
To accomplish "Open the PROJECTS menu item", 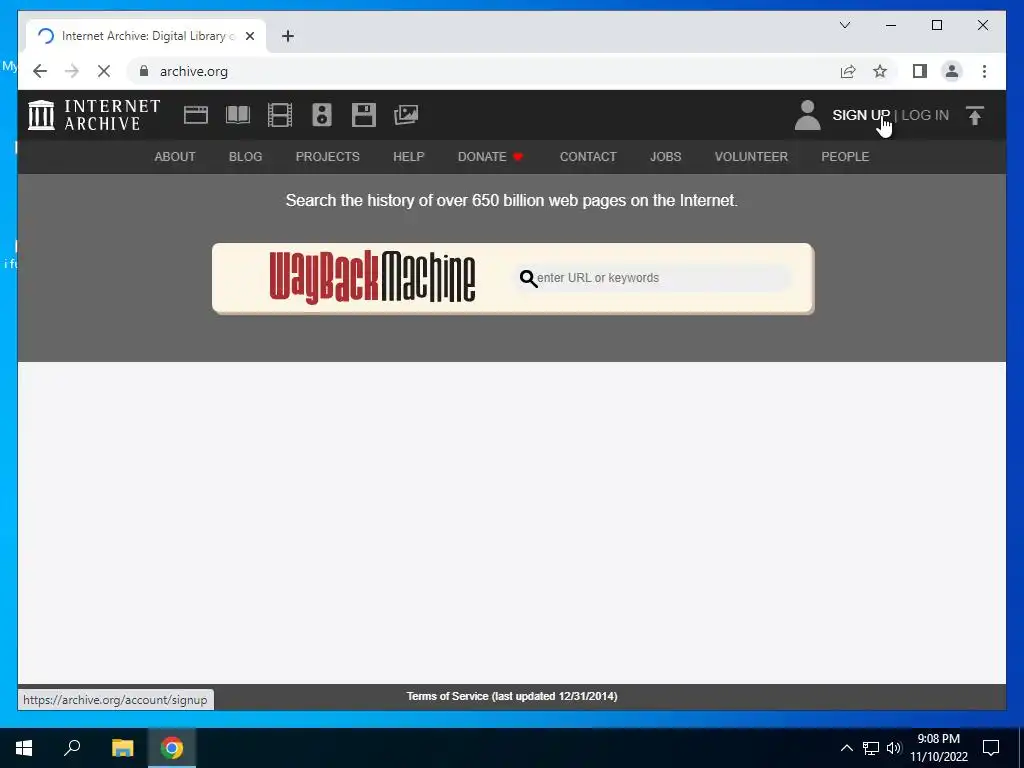I will coord(327,157).
